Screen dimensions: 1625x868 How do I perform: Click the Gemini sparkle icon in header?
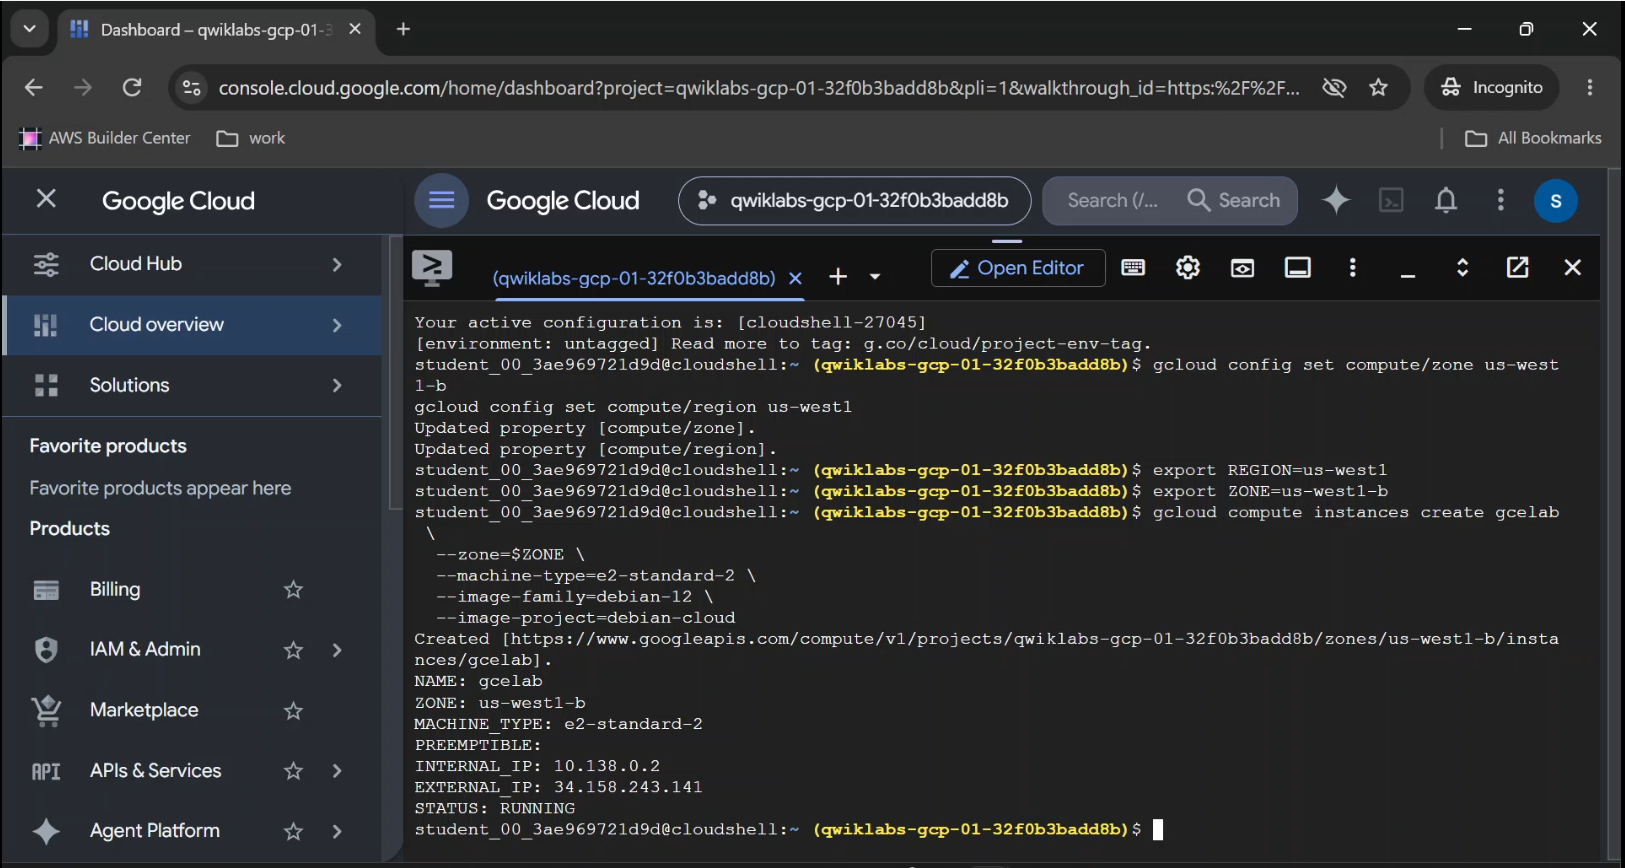pos(1336,200)
